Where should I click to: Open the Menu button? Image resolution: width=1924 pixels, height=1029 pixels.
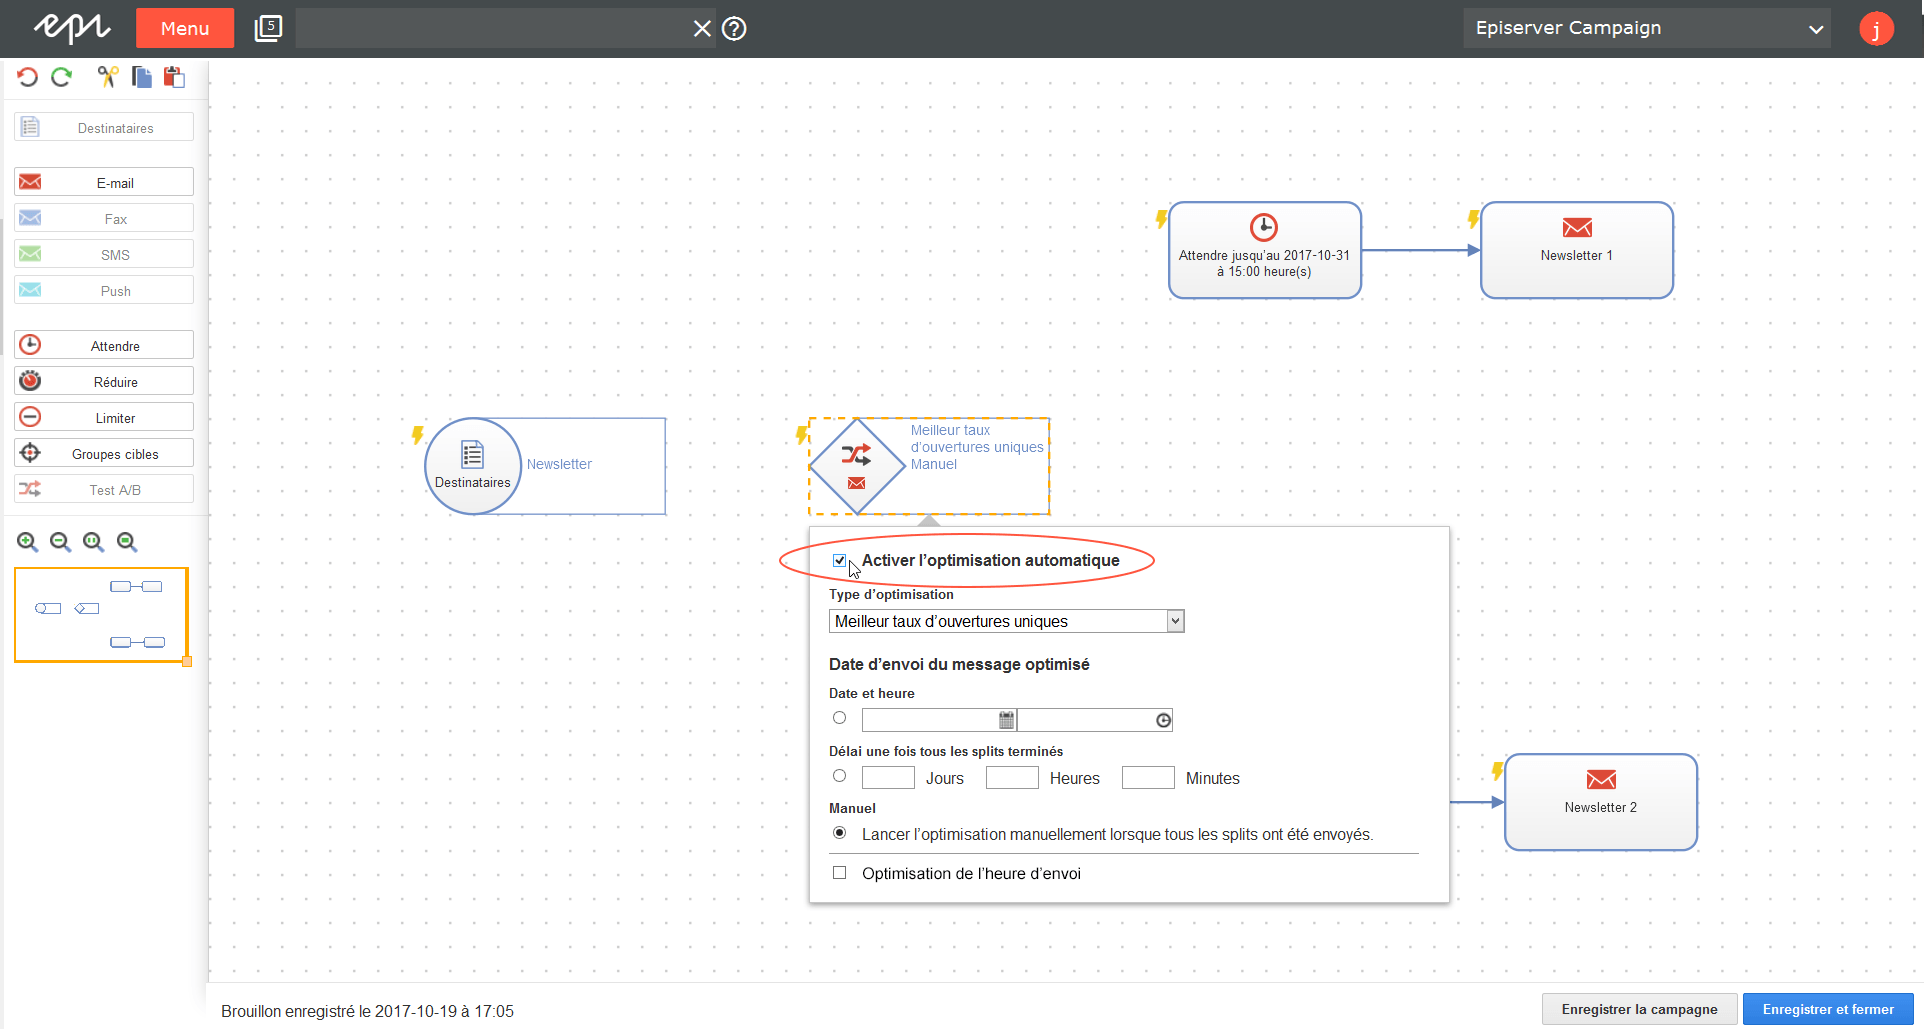click(185, 28)
